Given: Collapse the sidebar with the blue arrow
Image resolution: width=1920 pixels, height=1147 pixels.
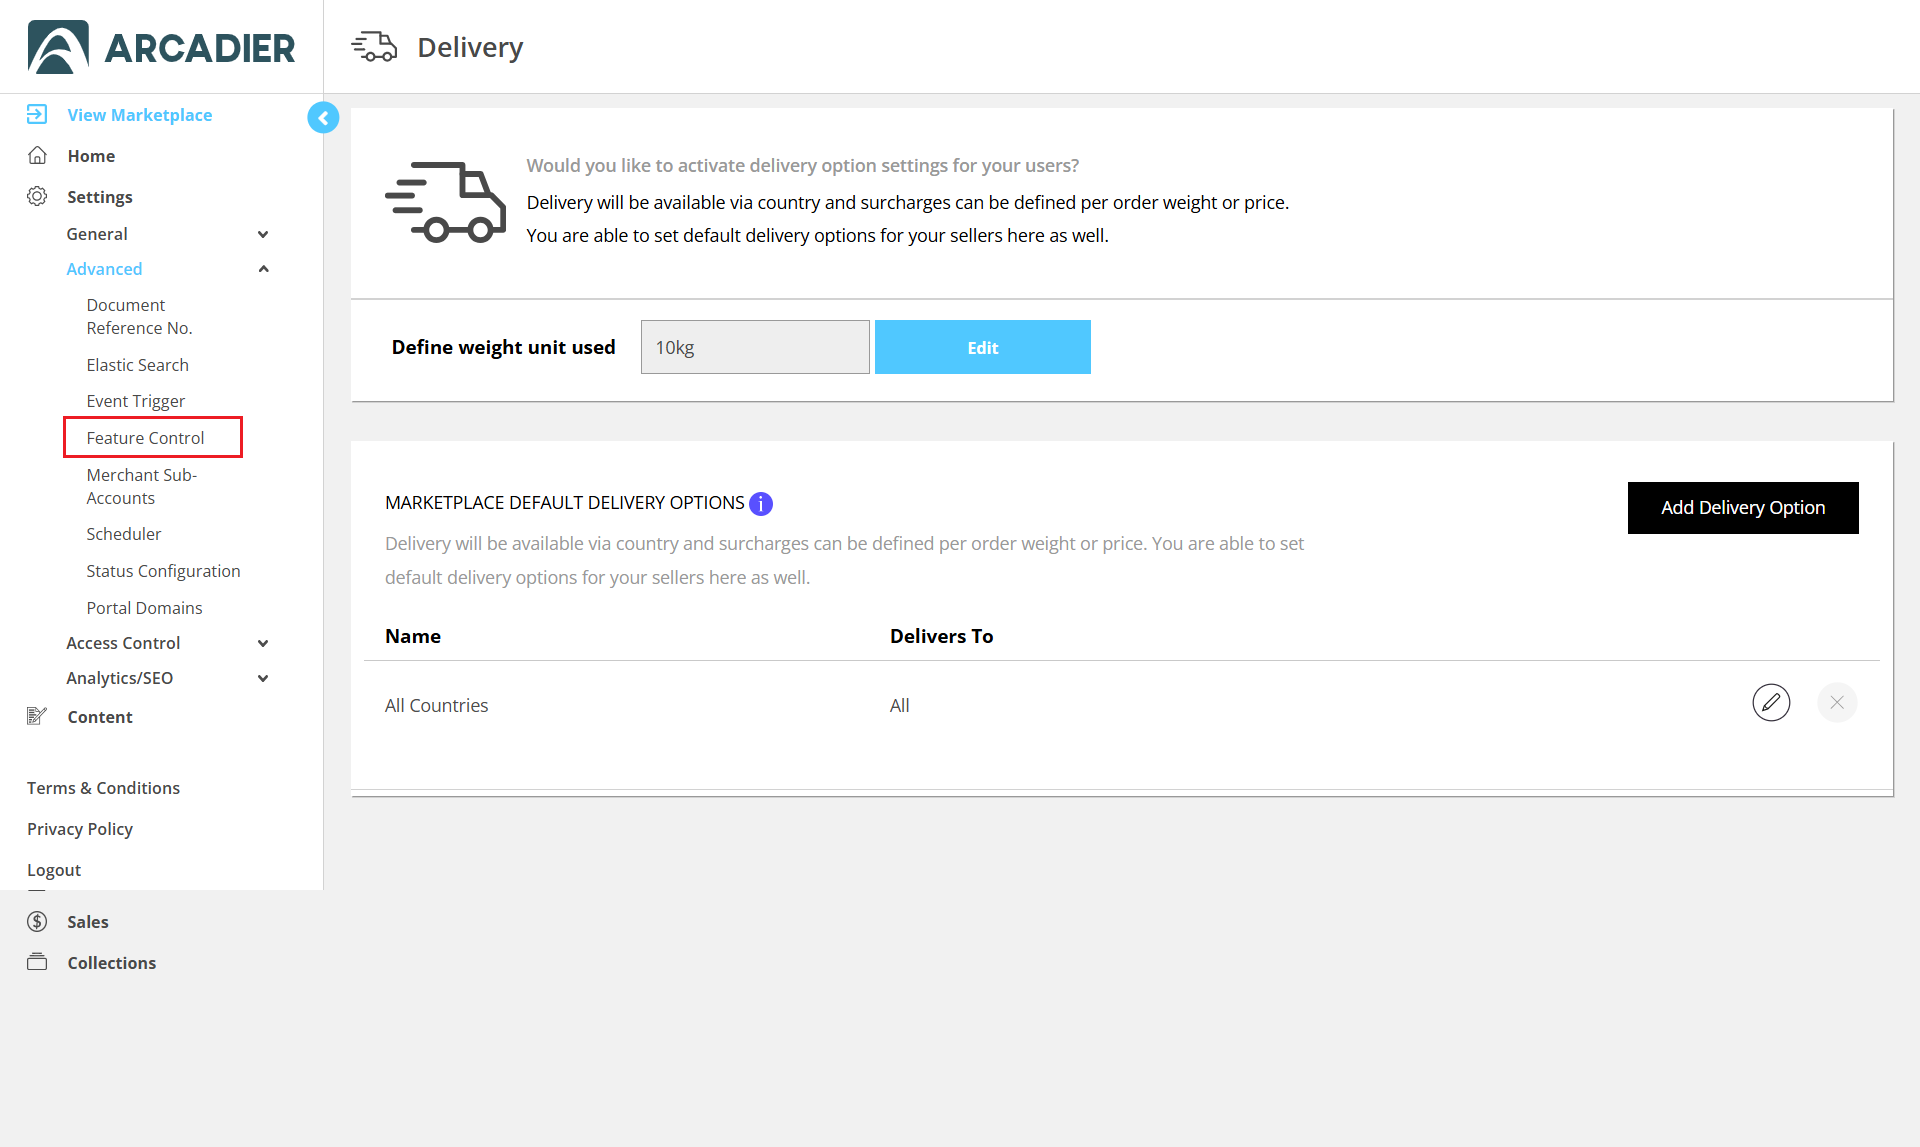Looking at the screenshot, I should pos(323,118).
